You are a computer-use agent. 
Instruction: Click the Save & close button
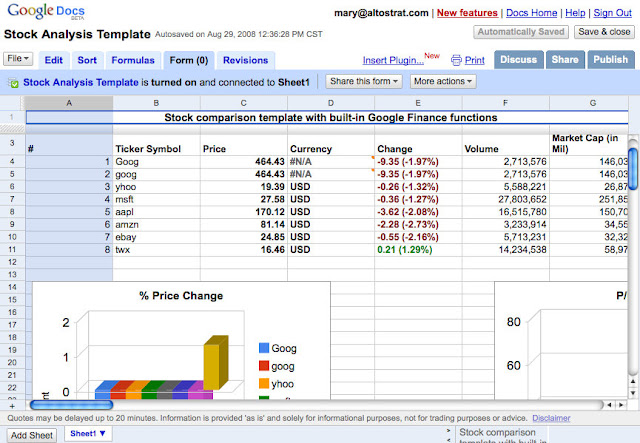point(603,32)
